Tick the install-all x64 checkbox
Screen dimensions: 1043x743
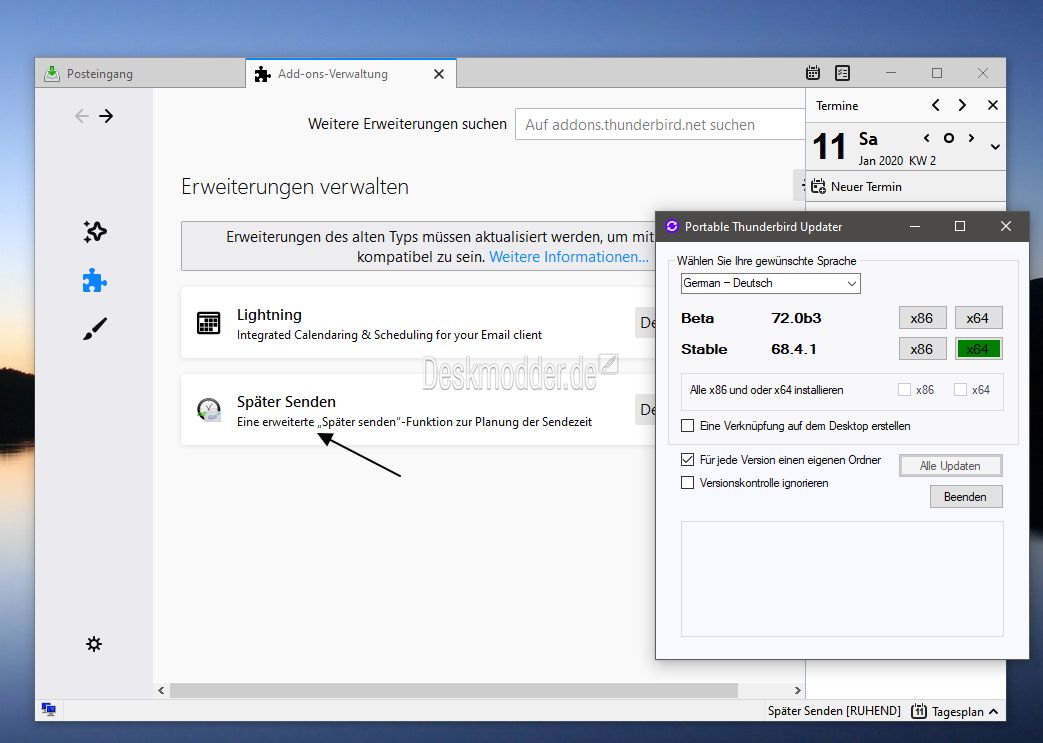coord(960,390)
